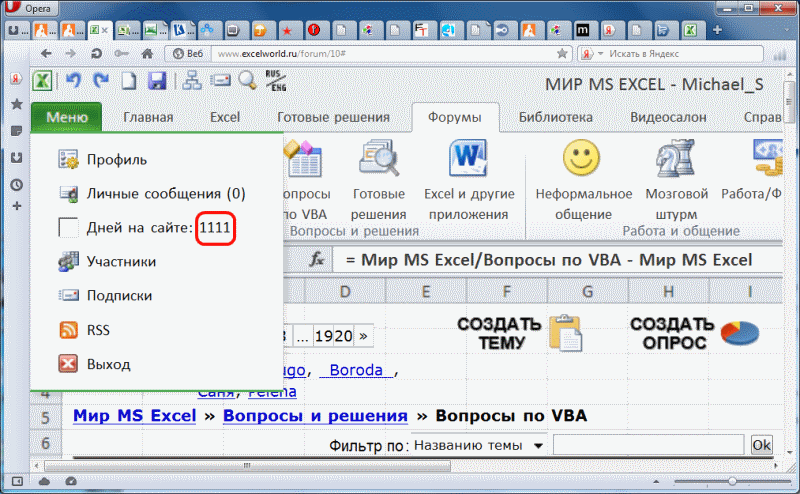Switch to the 'Excel' ribbon tab
The width and height of the screenshot is (800, 494).
click(225, 117)
